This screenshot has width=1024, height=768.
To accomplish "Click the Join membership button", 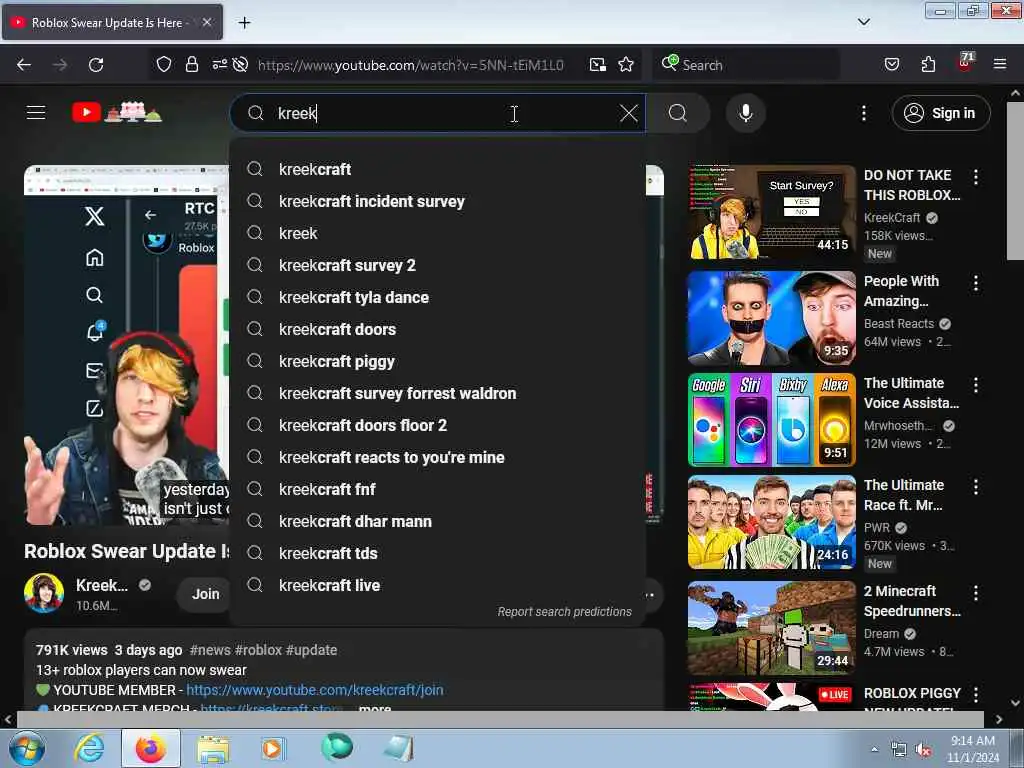I will coord(204,594).
